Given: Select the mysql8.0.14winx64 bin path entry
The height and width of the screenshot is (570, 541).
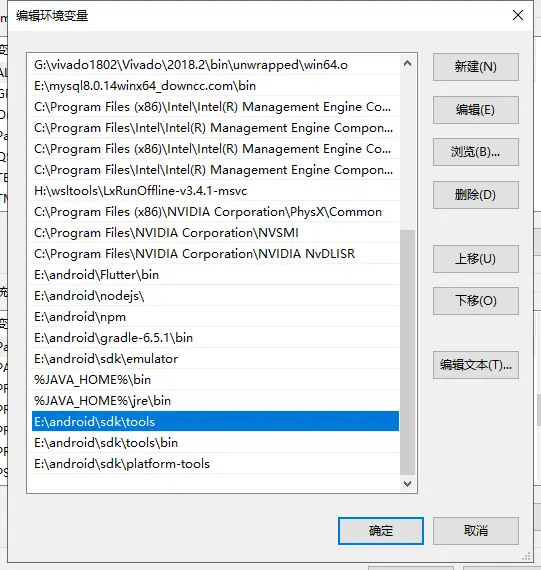Looking at the screenshot, I should coord(214,86).
